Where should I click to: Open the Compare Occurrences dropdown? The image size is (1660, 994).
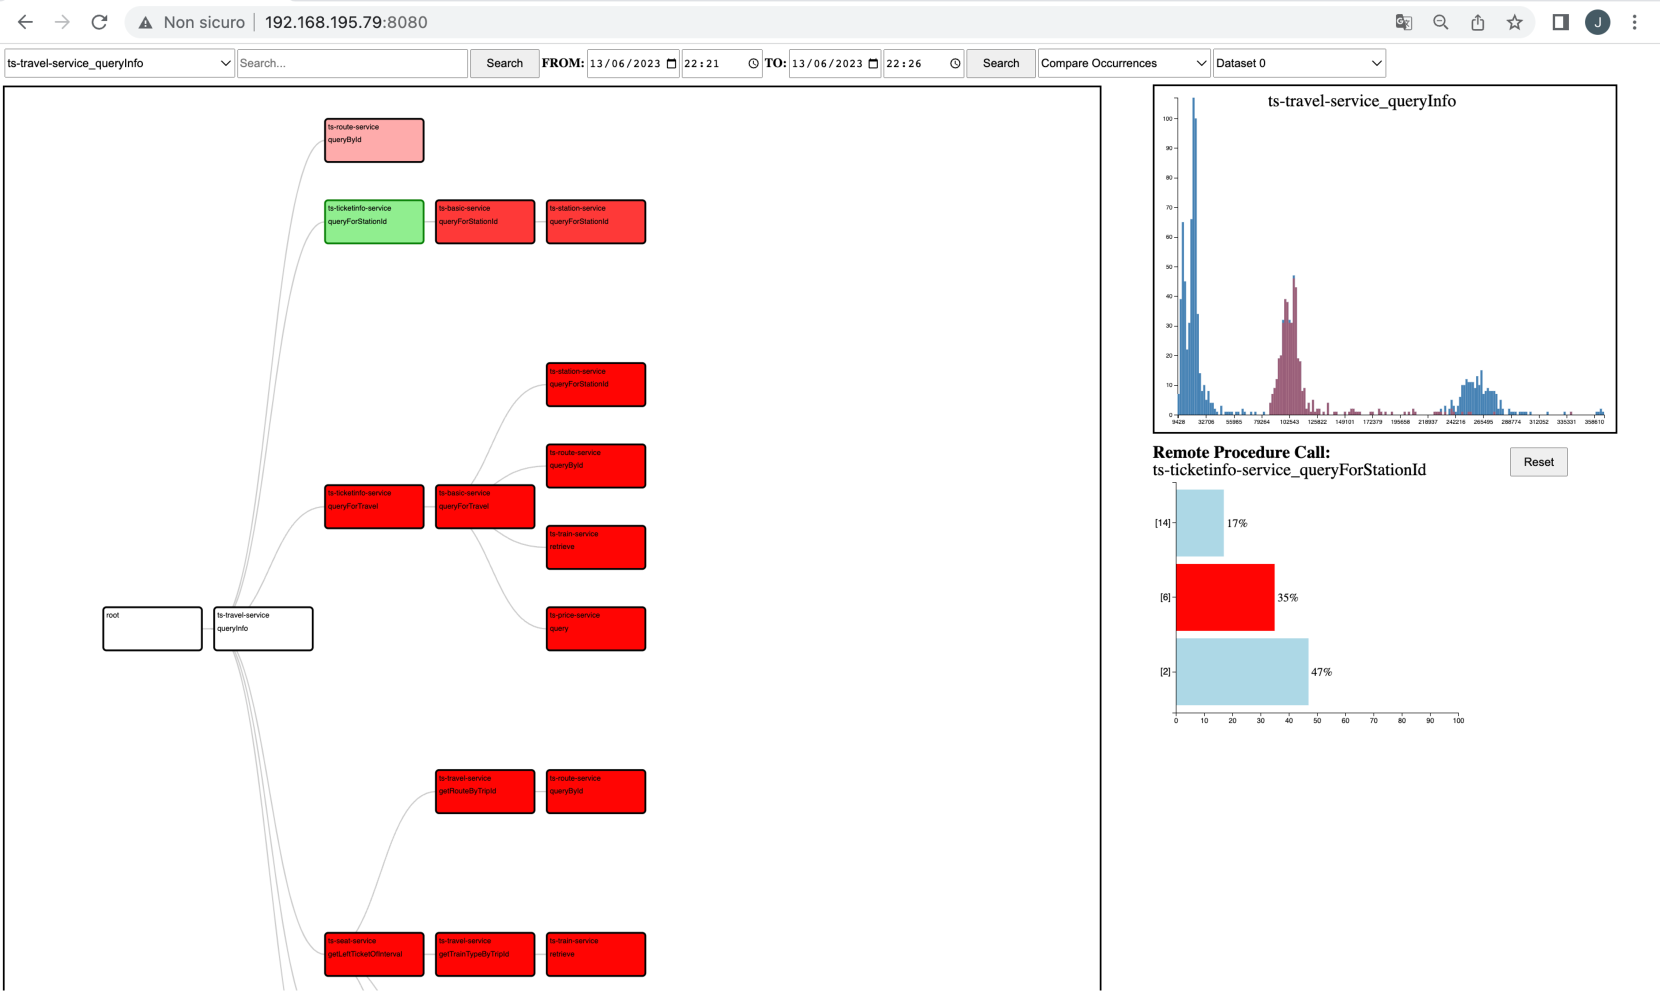1123,63
